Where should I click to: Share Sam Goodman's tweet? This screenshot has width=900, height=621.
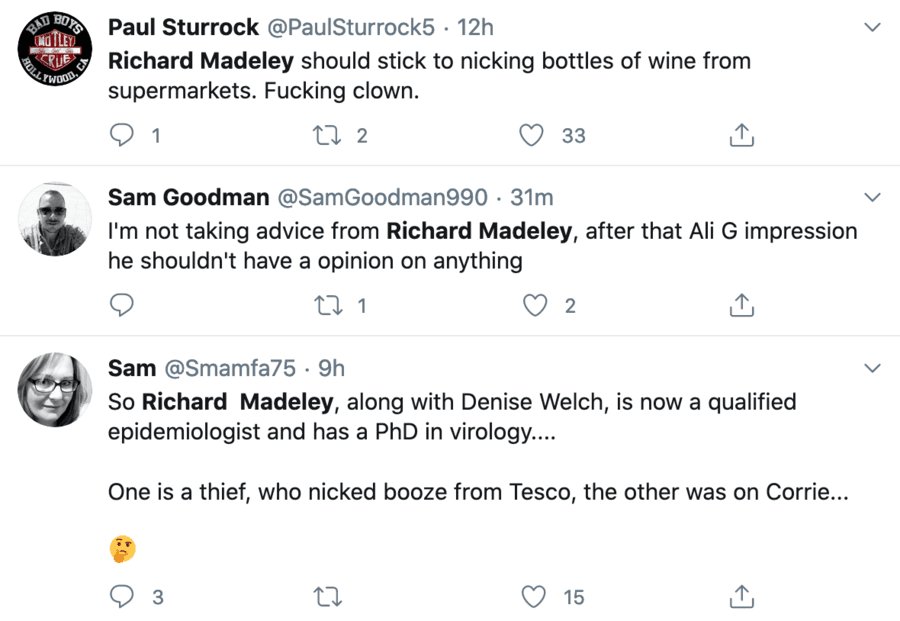741,305
